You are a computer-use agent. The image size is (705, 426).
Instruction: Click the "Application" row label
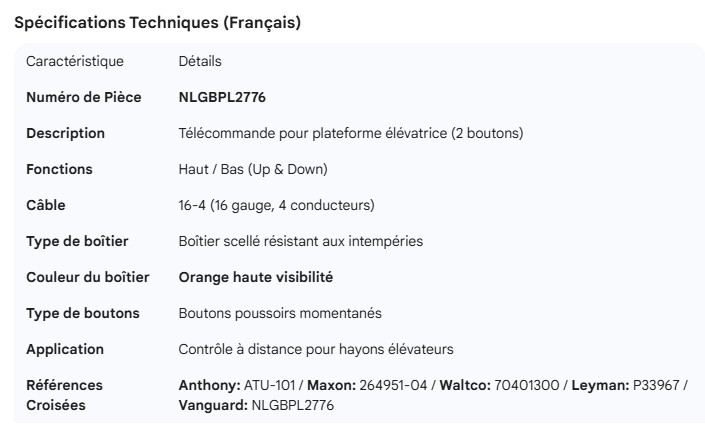pyautogui.click(x=65, y=350)
